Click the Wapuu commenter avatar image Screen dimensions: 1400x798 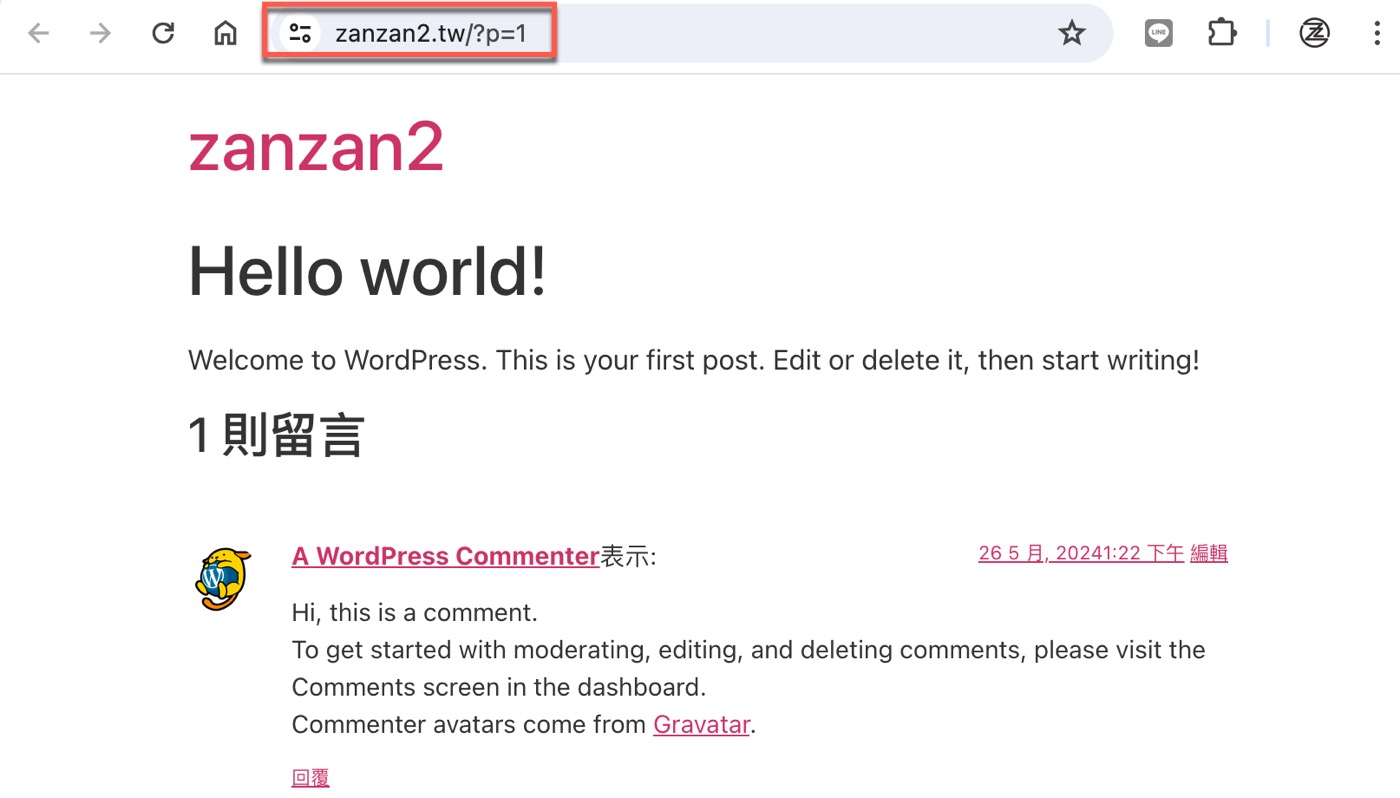click(x=221, y=578)
